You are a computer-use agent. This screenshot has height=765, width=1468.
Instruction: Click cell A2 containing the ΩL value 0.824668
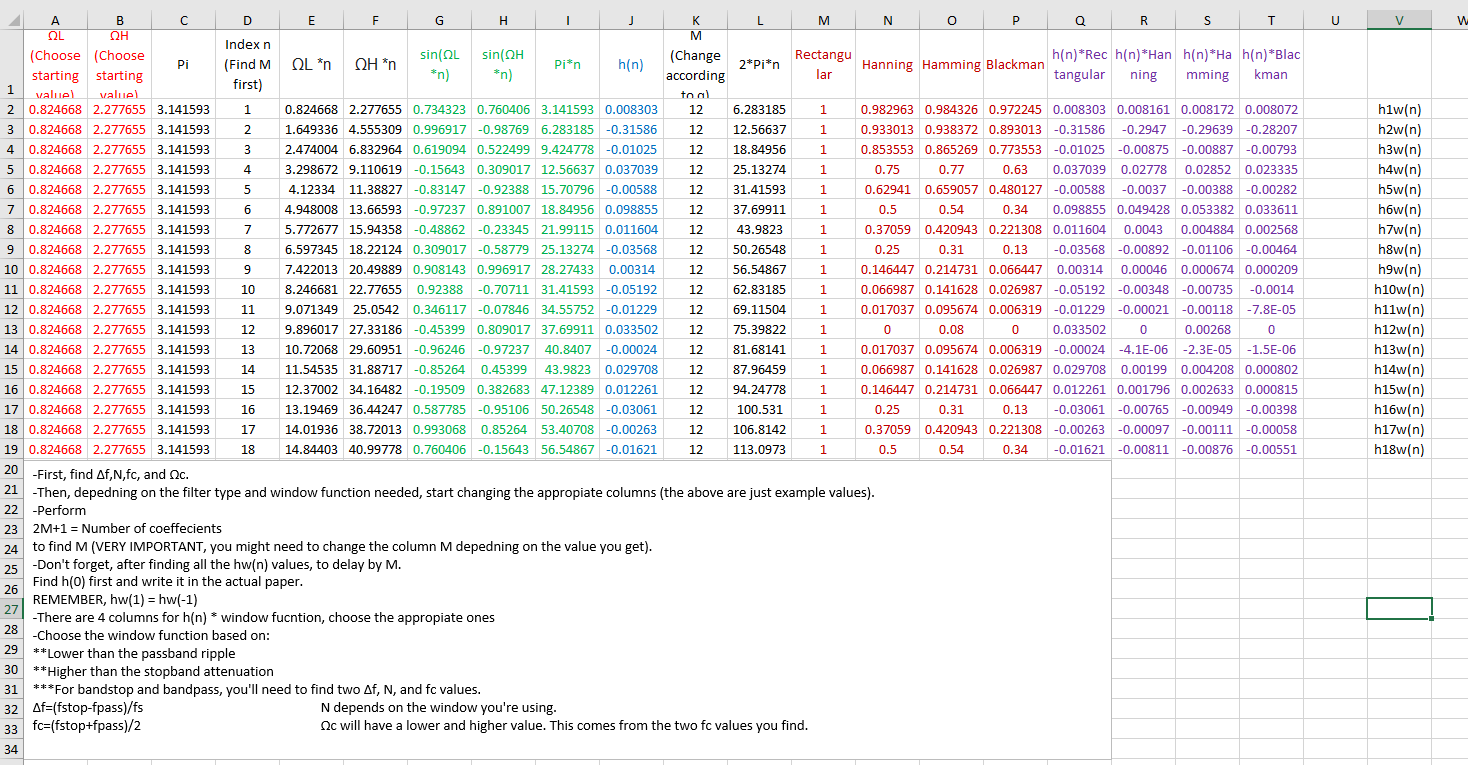55,109
